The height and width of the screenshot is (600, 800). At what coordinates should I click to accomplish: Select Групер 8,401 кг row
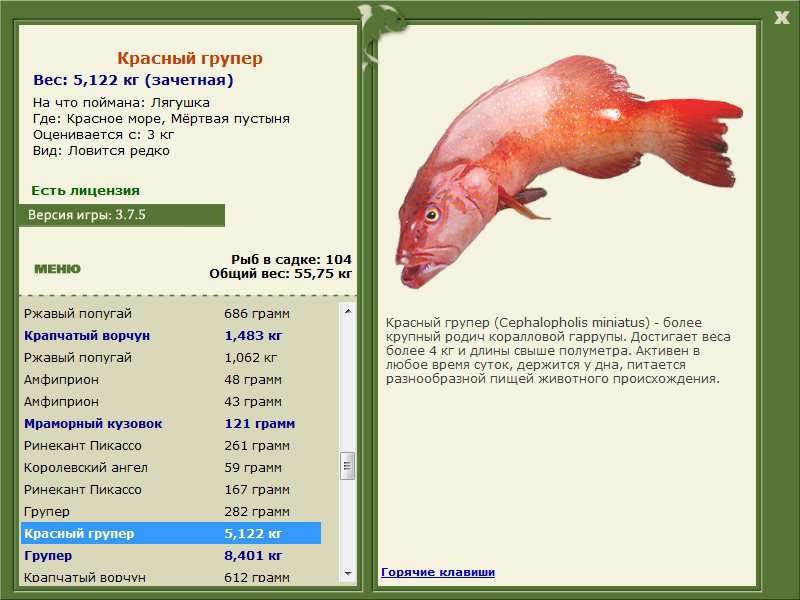click(171, 555)
